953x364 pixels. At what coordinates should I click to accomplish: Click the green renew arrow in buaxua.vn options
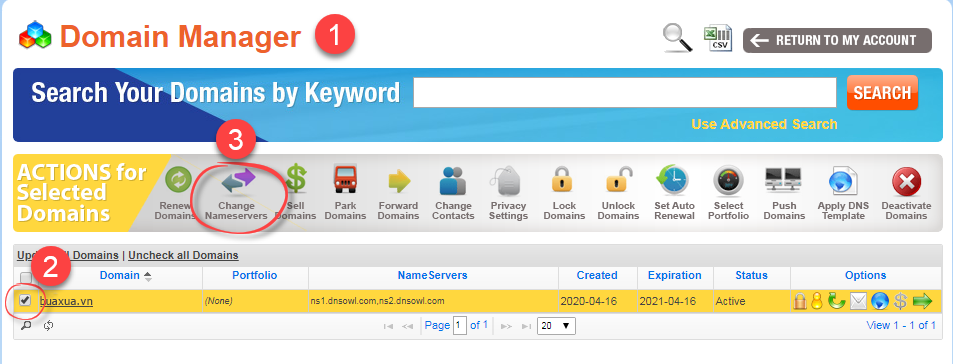(x=836, y=301)
